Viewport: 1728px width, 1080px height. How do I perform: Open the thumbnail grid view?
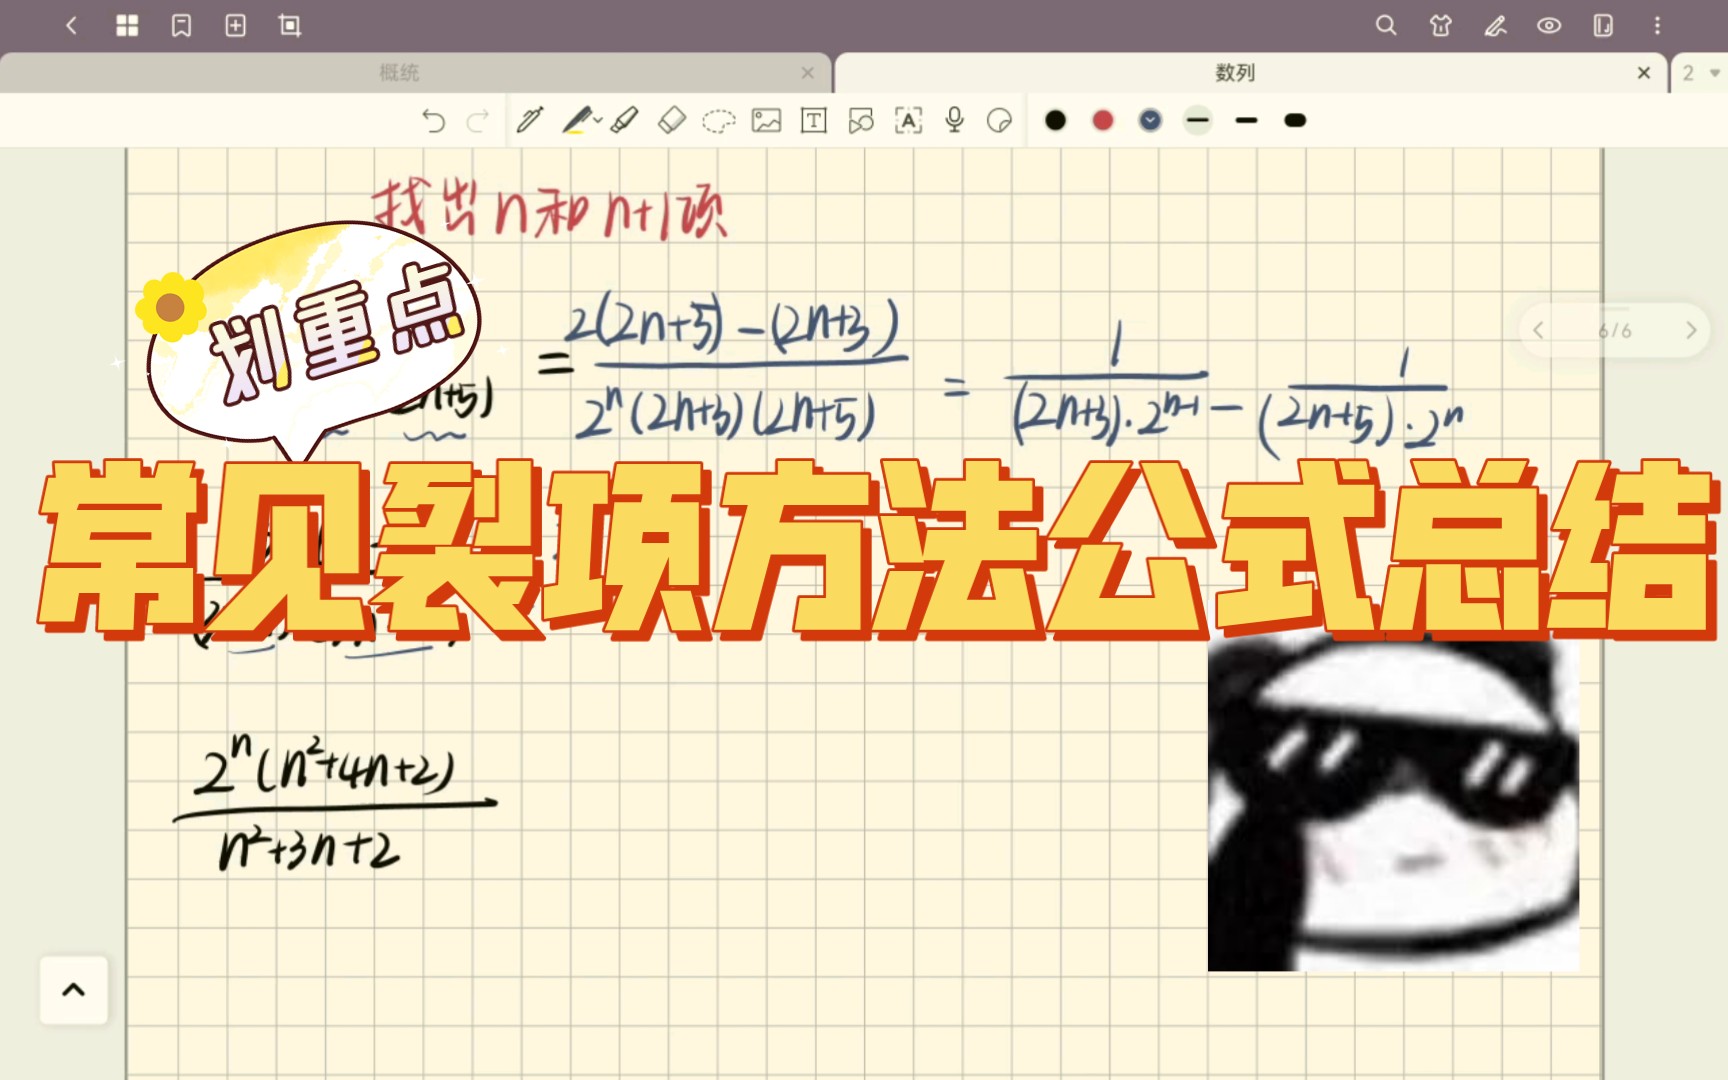pos(127,26)
